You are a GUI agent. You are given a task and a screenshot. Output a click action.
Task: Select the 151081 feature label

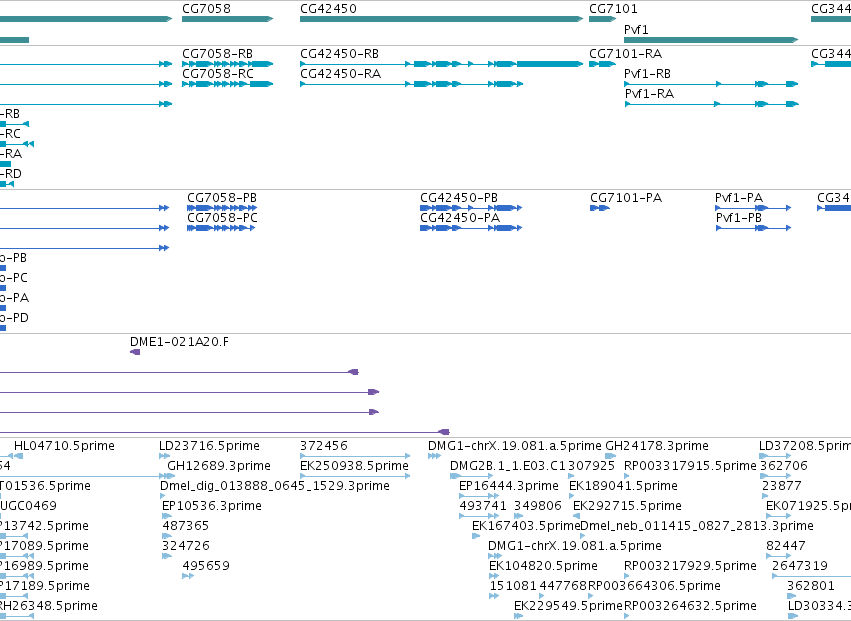click(513, 586)
